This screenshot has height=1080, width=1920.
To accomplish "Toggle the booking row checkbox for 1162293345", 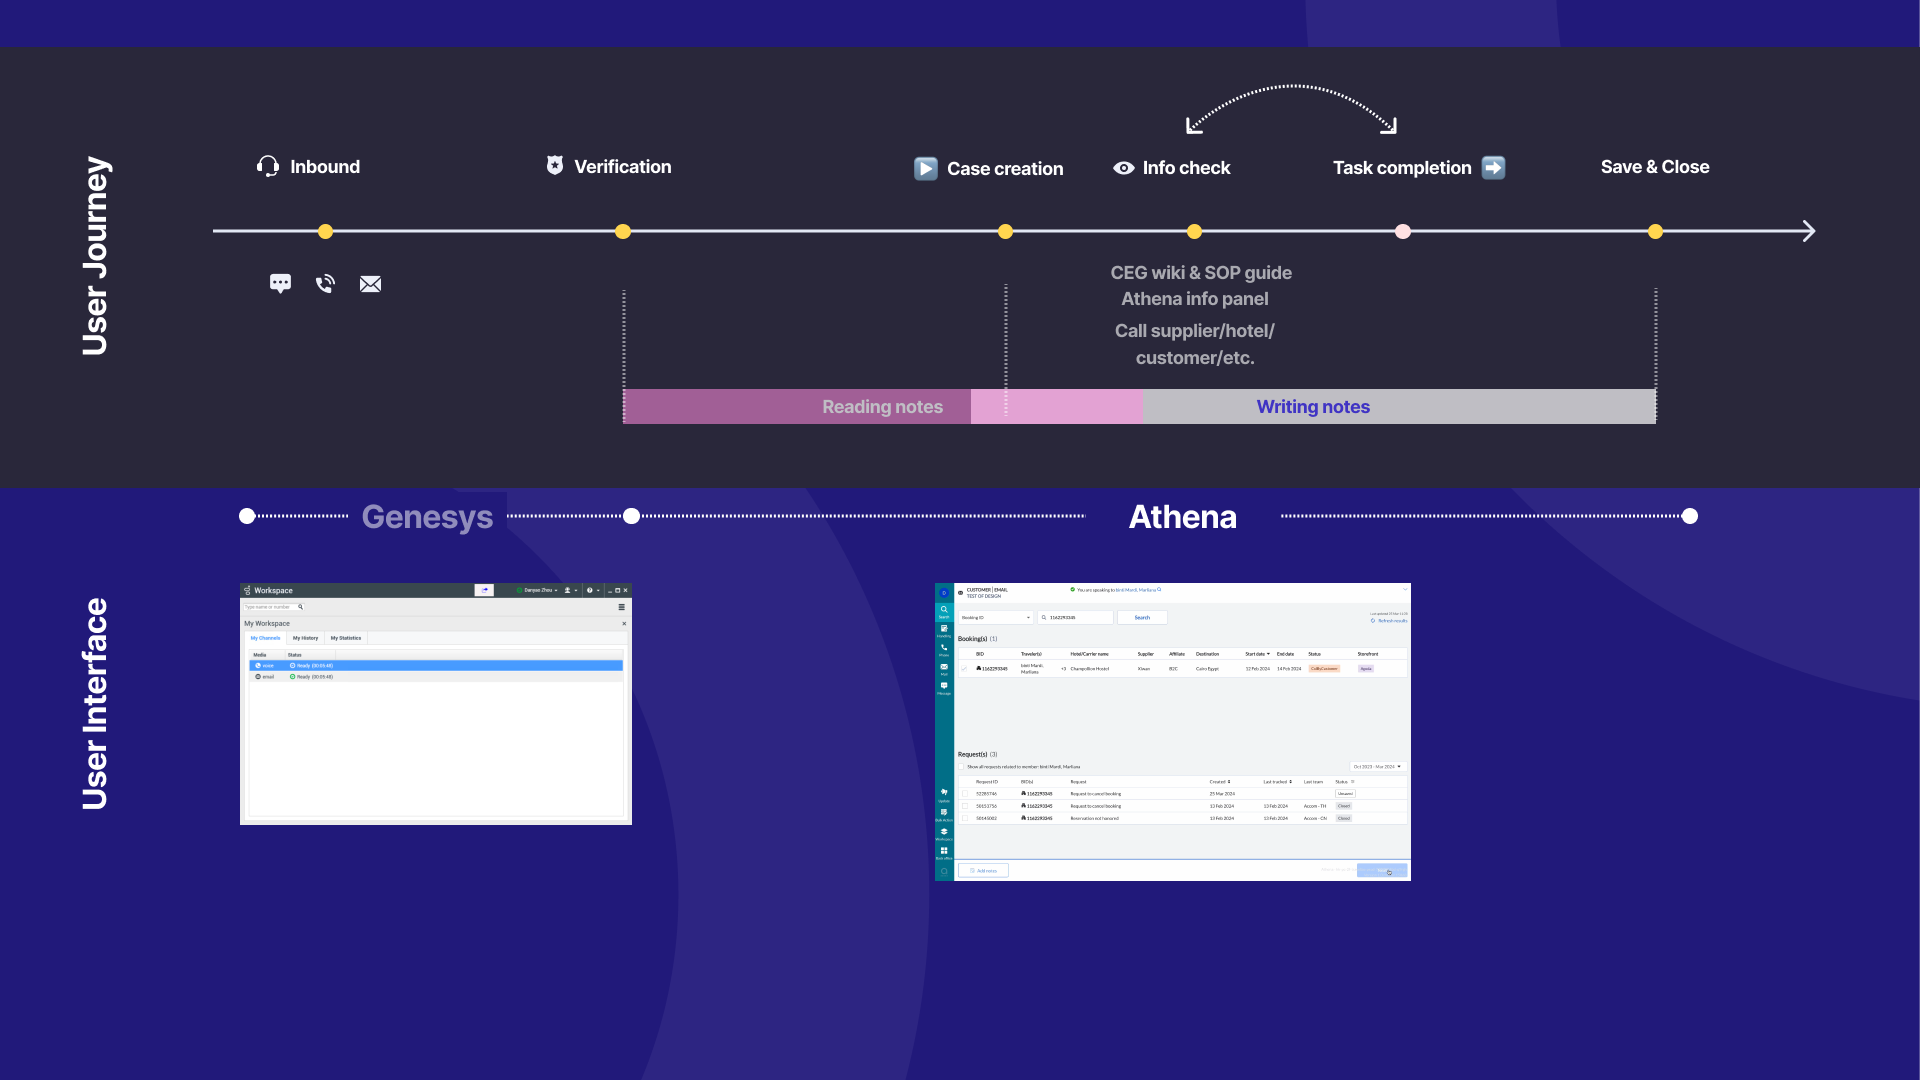I will 965,669.
